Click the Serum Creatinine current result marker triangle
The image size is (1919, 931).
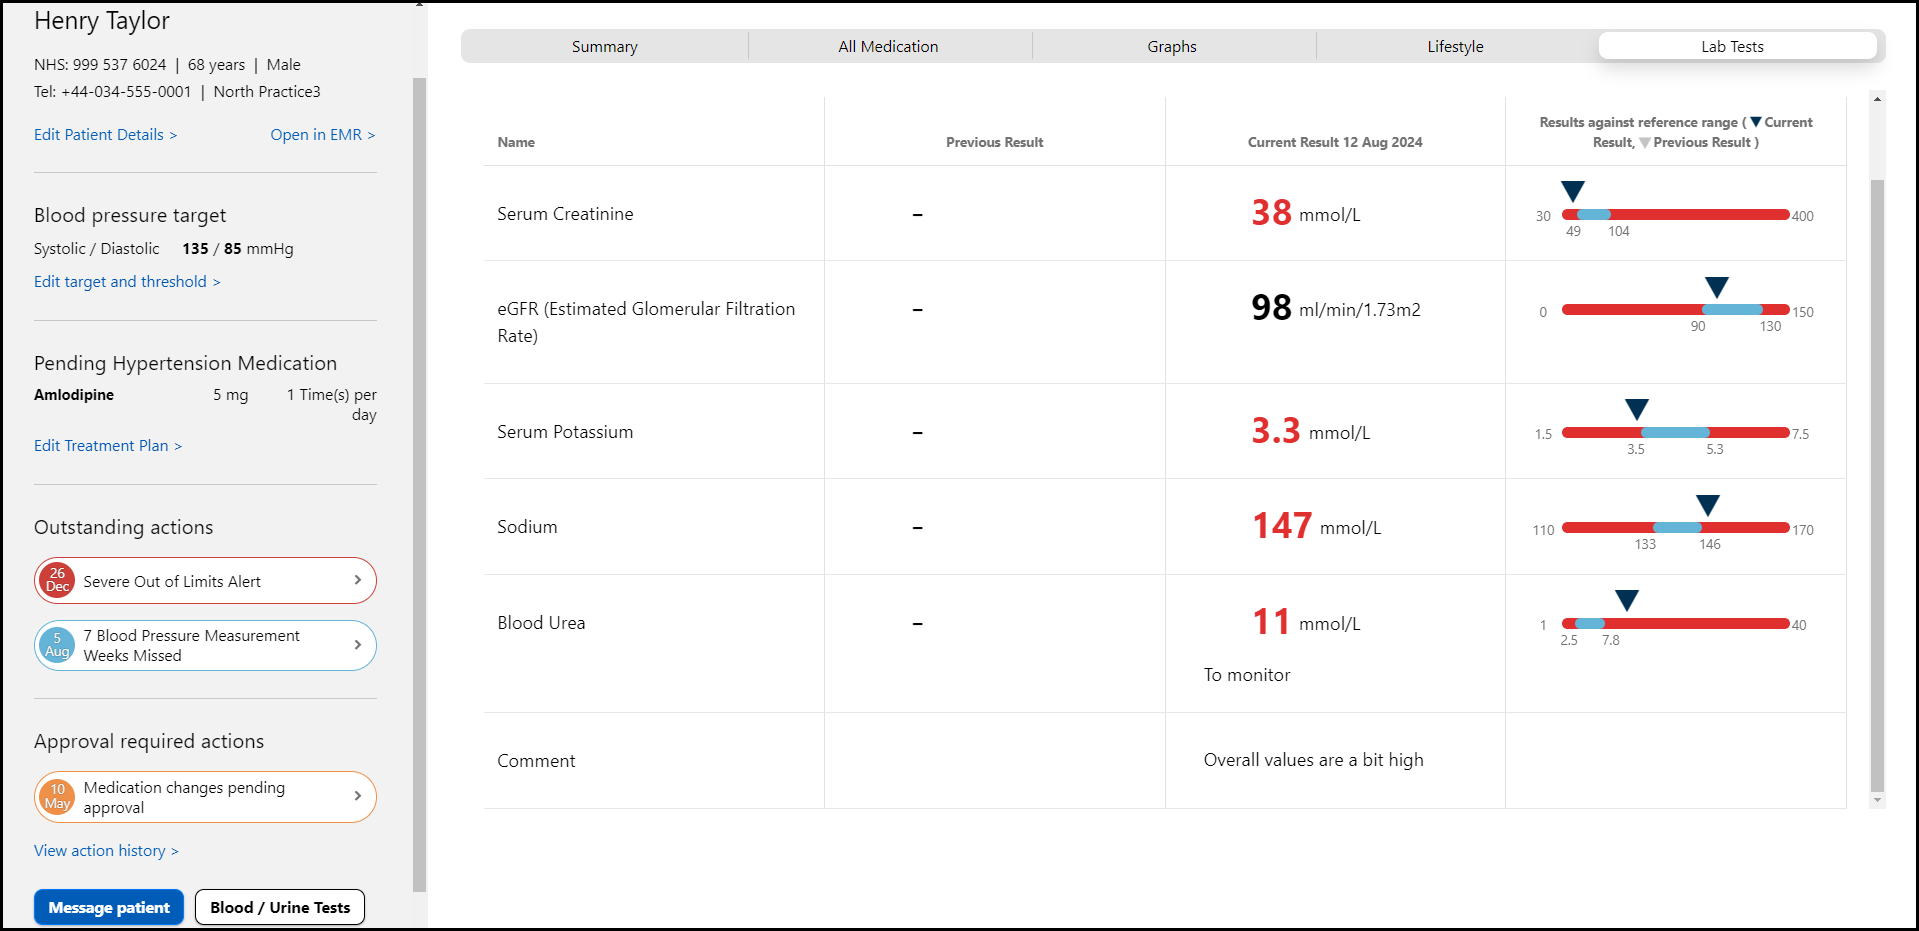[x=1573, y=190]
